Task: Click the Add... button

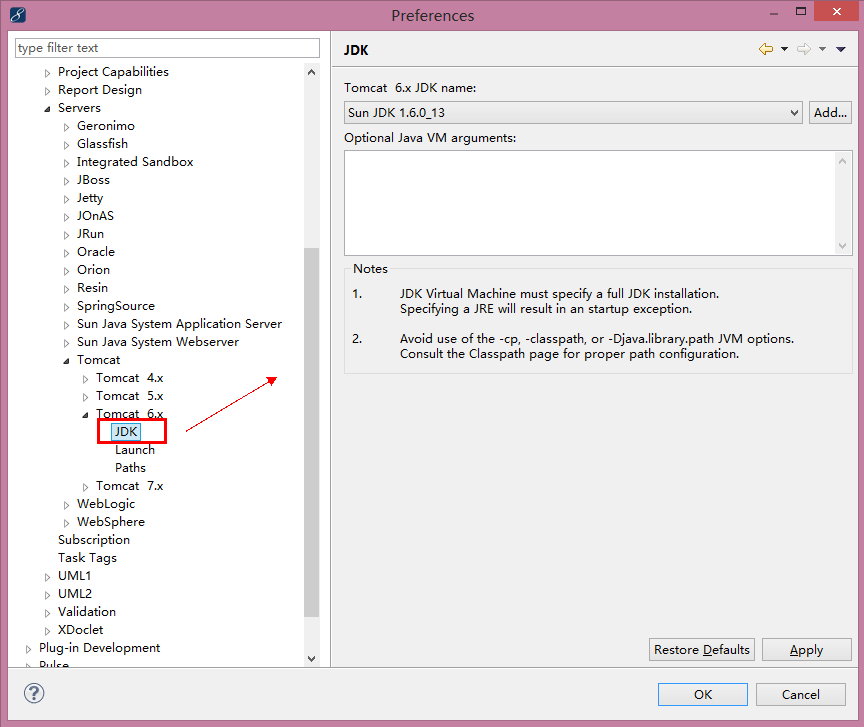Action: (x=830, y=112)
